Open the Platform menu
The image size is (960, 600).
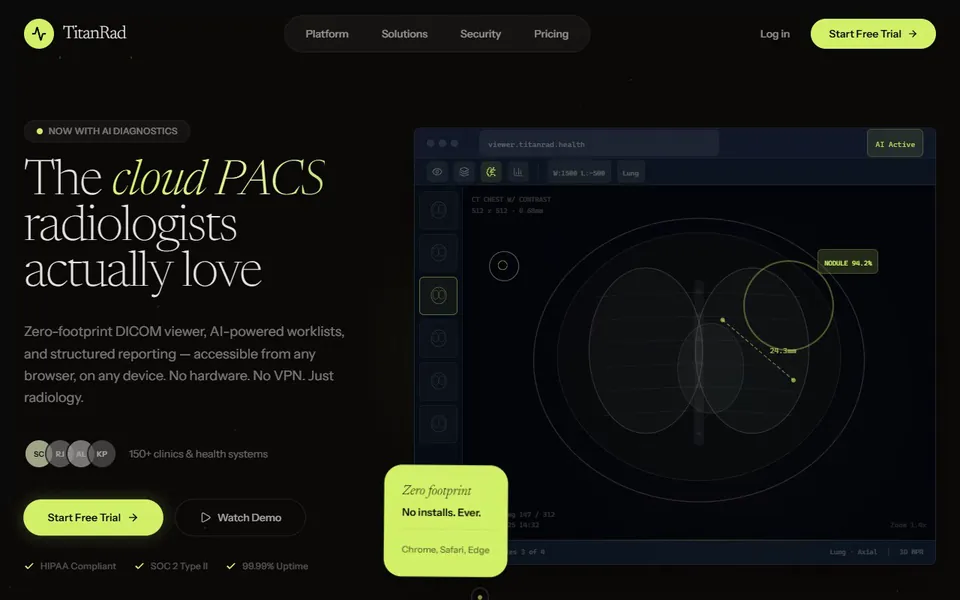[327, 34]
